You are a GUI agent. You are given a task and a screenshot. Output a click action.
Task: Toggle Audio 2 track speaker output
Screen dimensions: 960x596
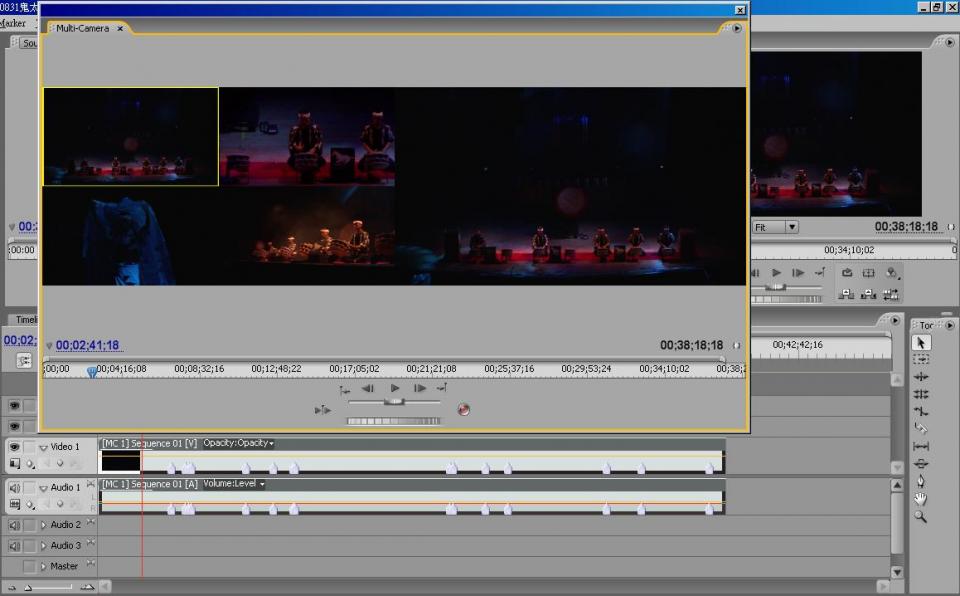15,525
